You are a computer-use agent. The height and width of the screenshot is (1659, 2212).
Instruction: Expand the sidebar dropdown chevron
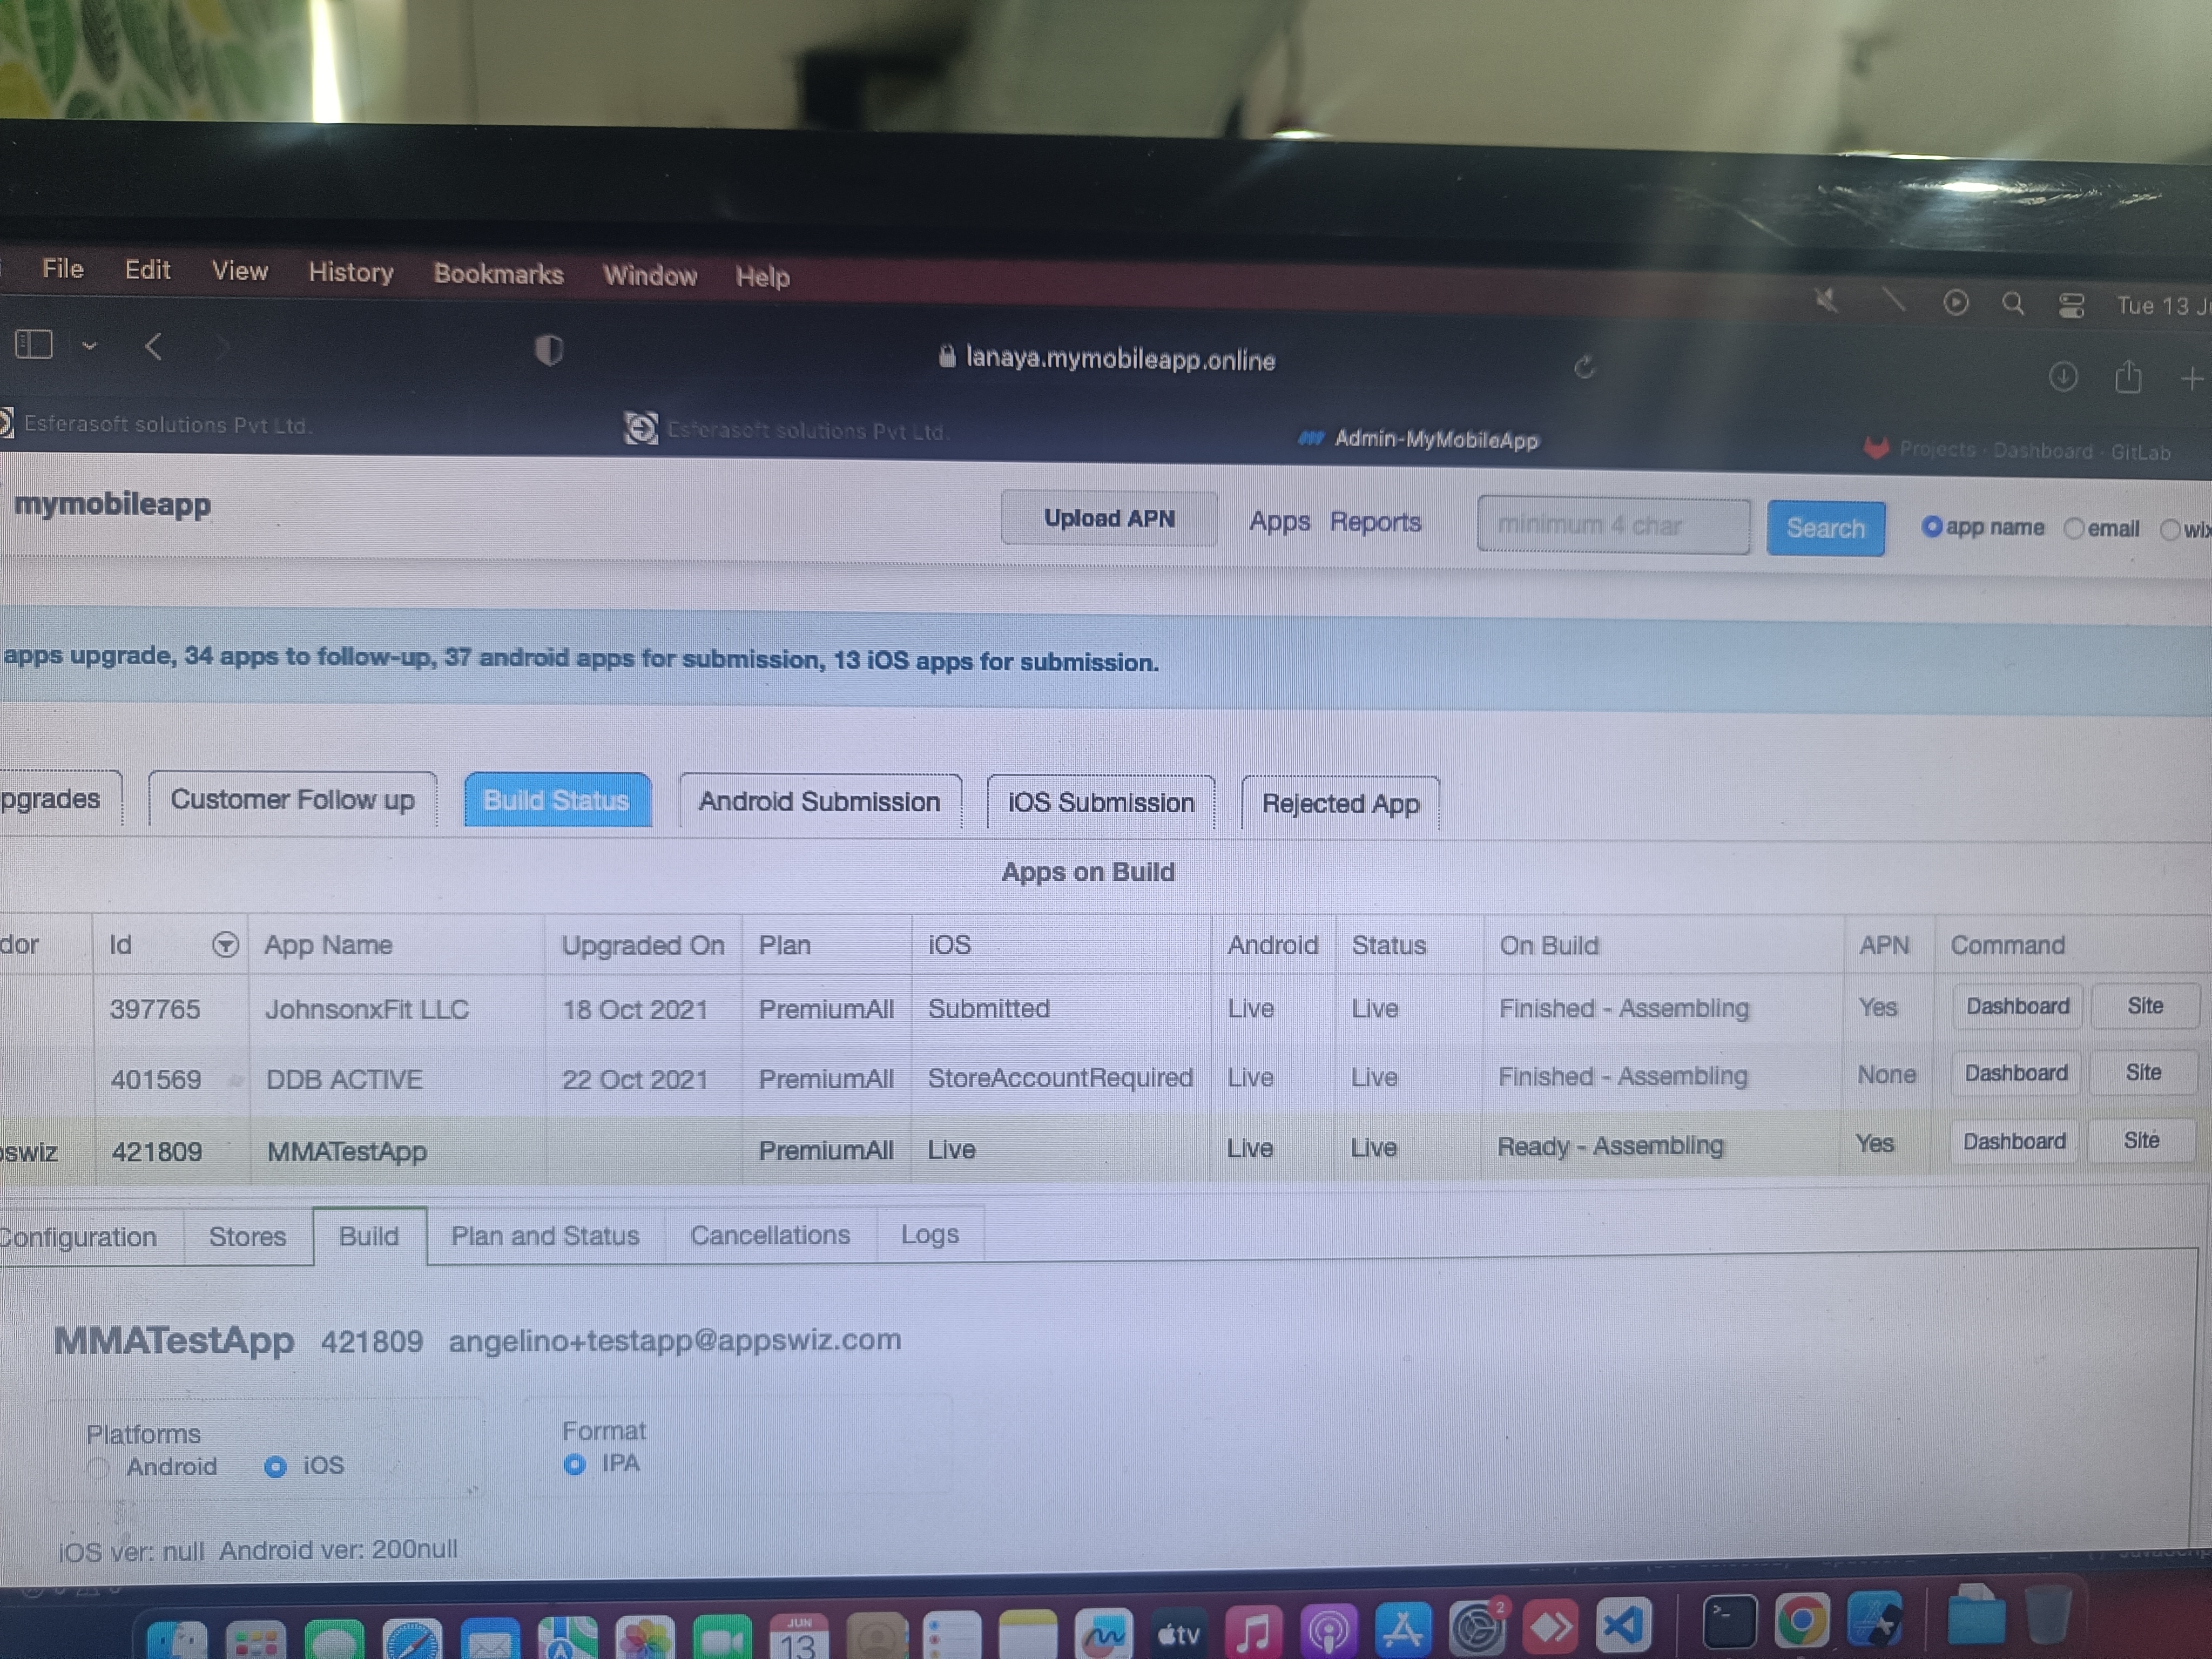click(x=89, y=346)
